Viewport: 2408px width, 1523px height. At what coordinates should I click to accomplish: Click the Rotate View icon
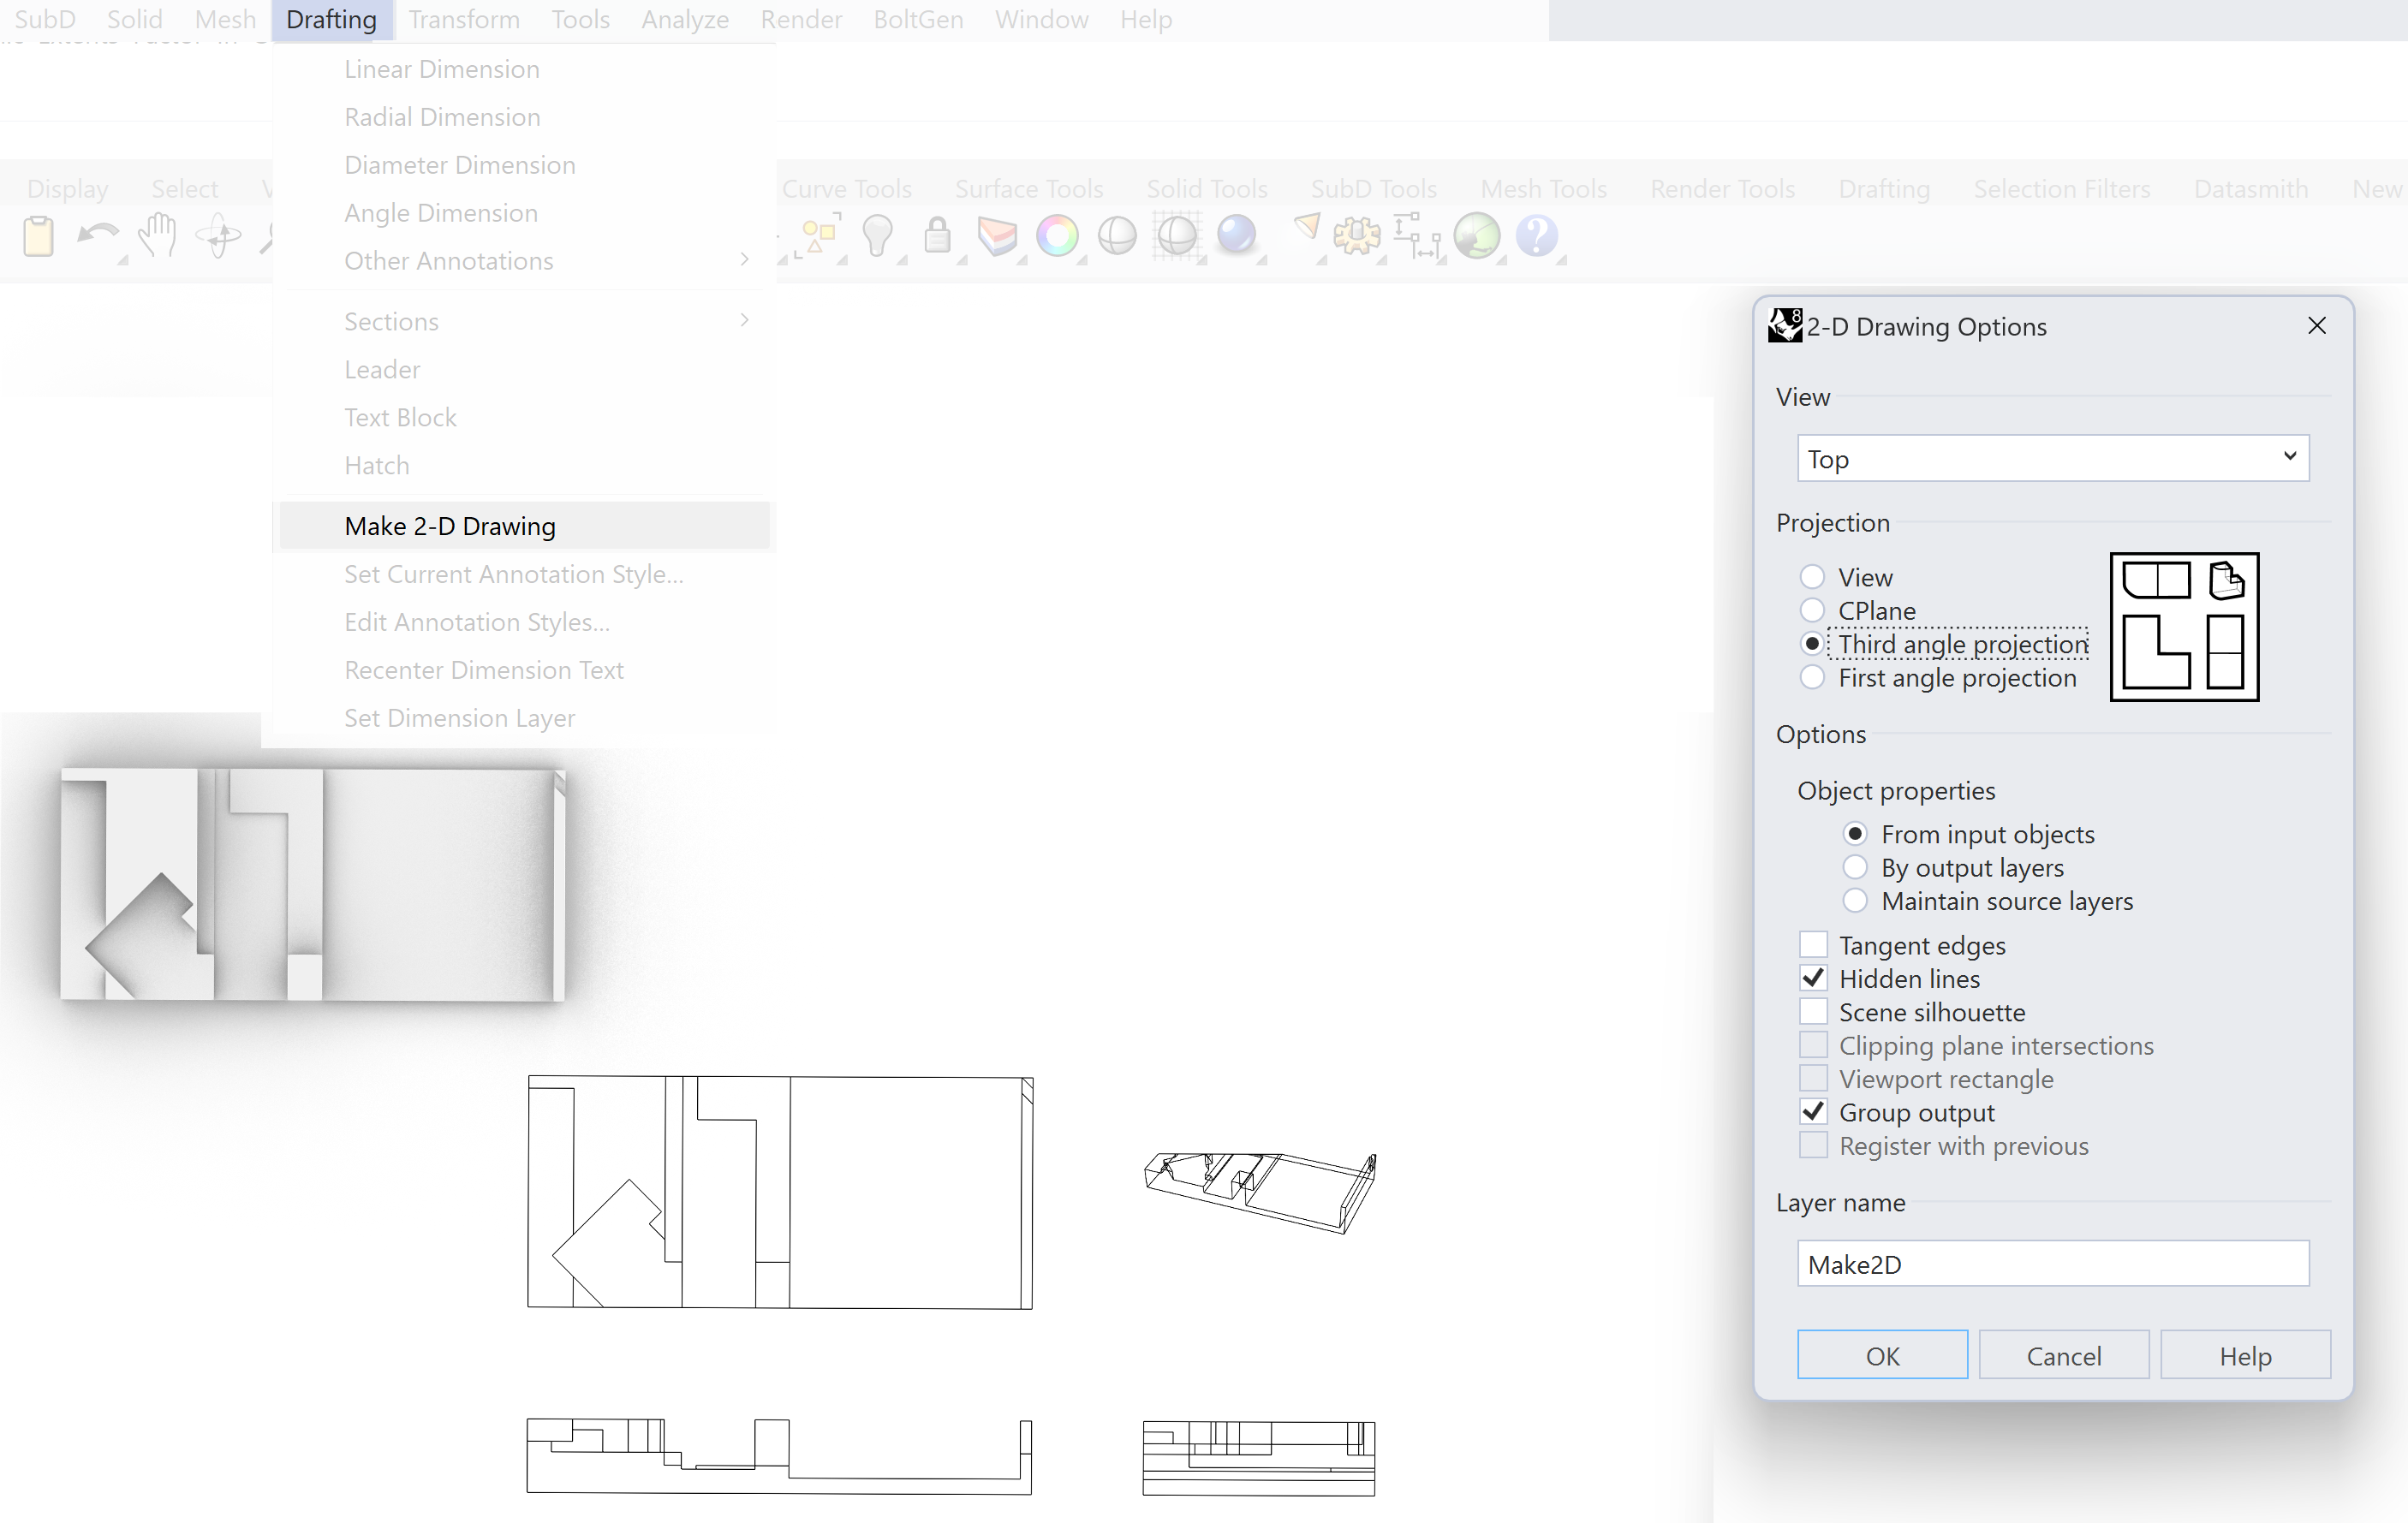click(x=217, y=237)
